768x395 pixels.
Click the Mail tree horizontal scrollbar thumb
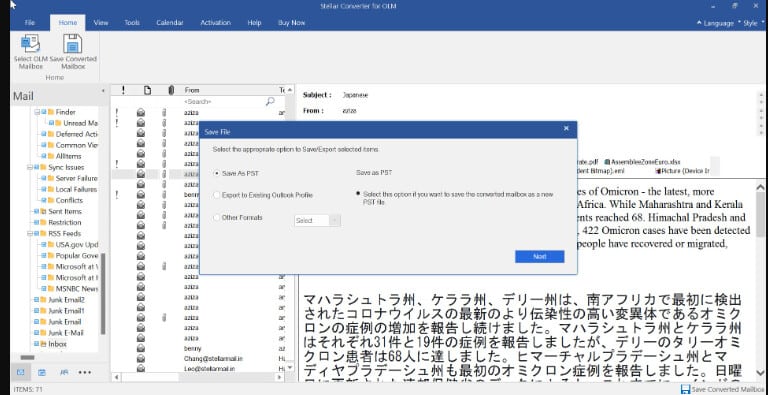point(27,358)
